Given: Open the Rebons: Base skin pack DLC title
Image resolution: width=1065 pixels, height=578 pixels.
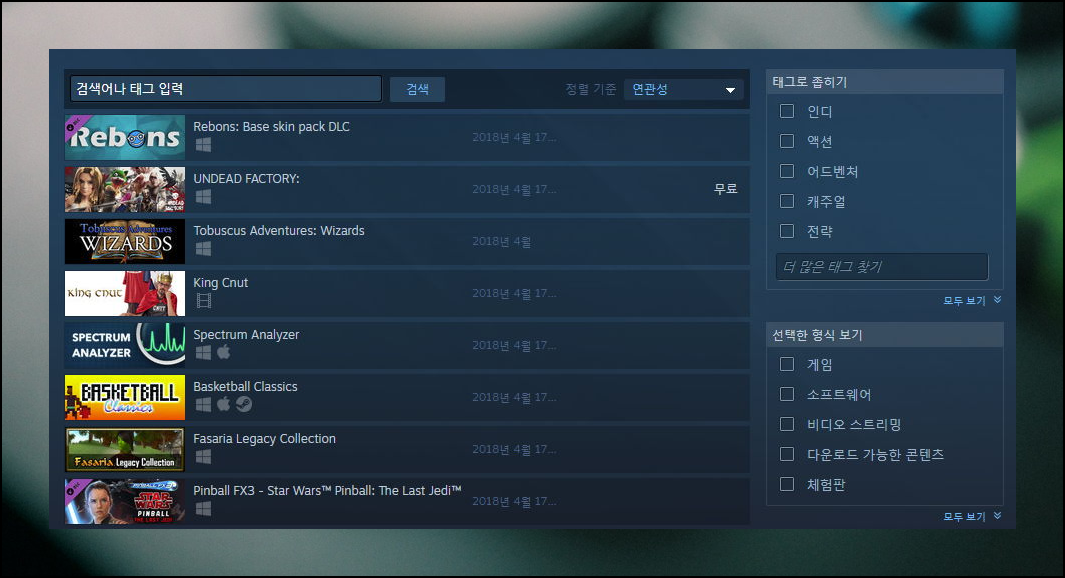Looking at the screenshot, I should pos(271,126).
